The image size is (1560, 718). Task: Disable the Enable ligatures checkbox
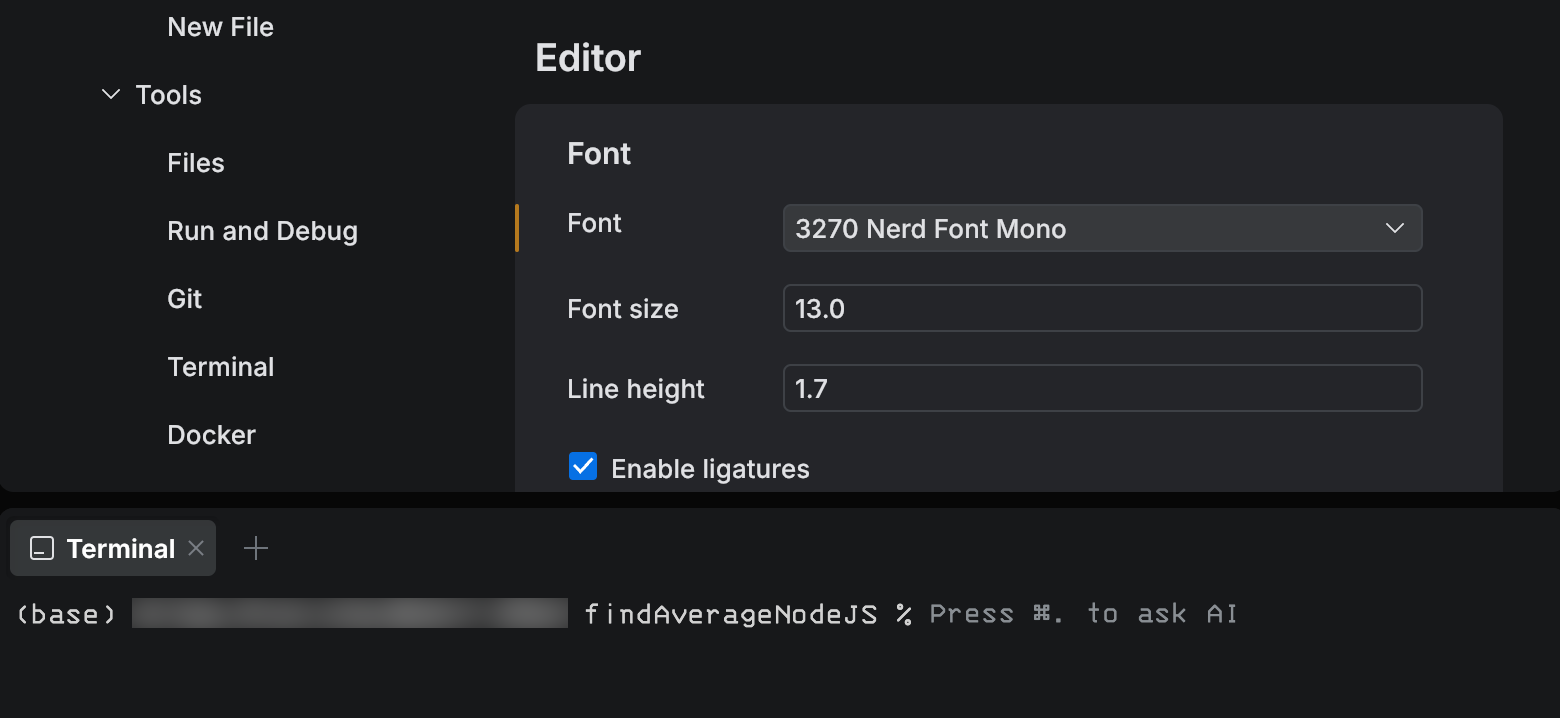click(583, 466)
